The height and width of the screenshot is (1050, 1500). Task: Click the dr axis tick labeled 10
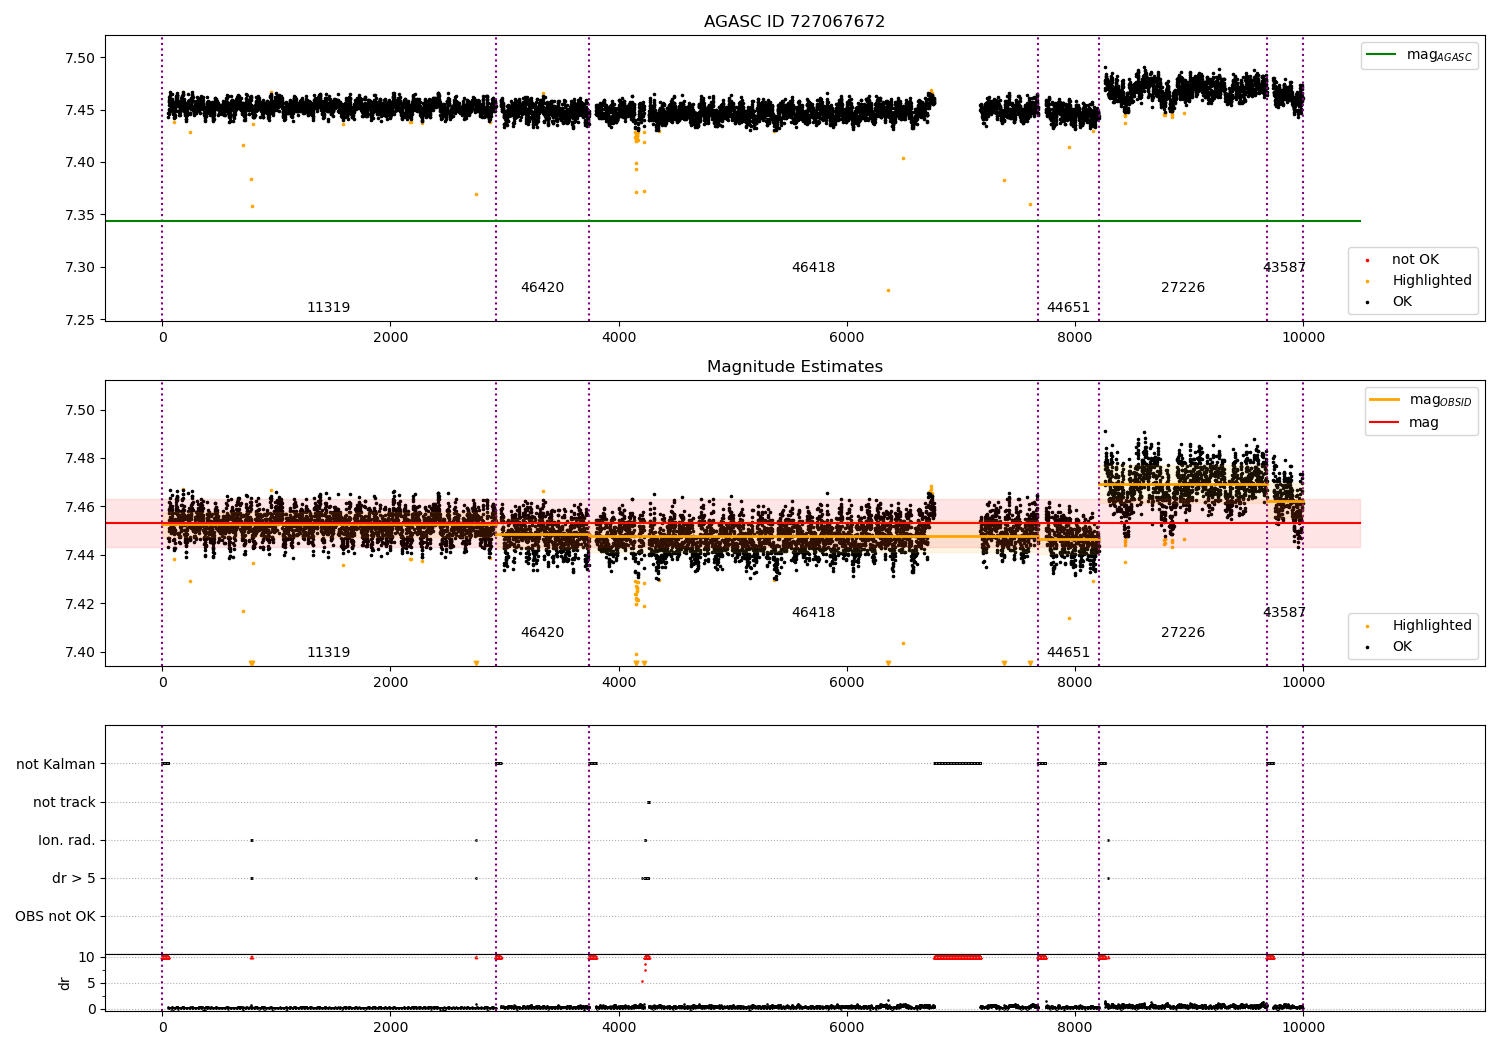(87, 957)
